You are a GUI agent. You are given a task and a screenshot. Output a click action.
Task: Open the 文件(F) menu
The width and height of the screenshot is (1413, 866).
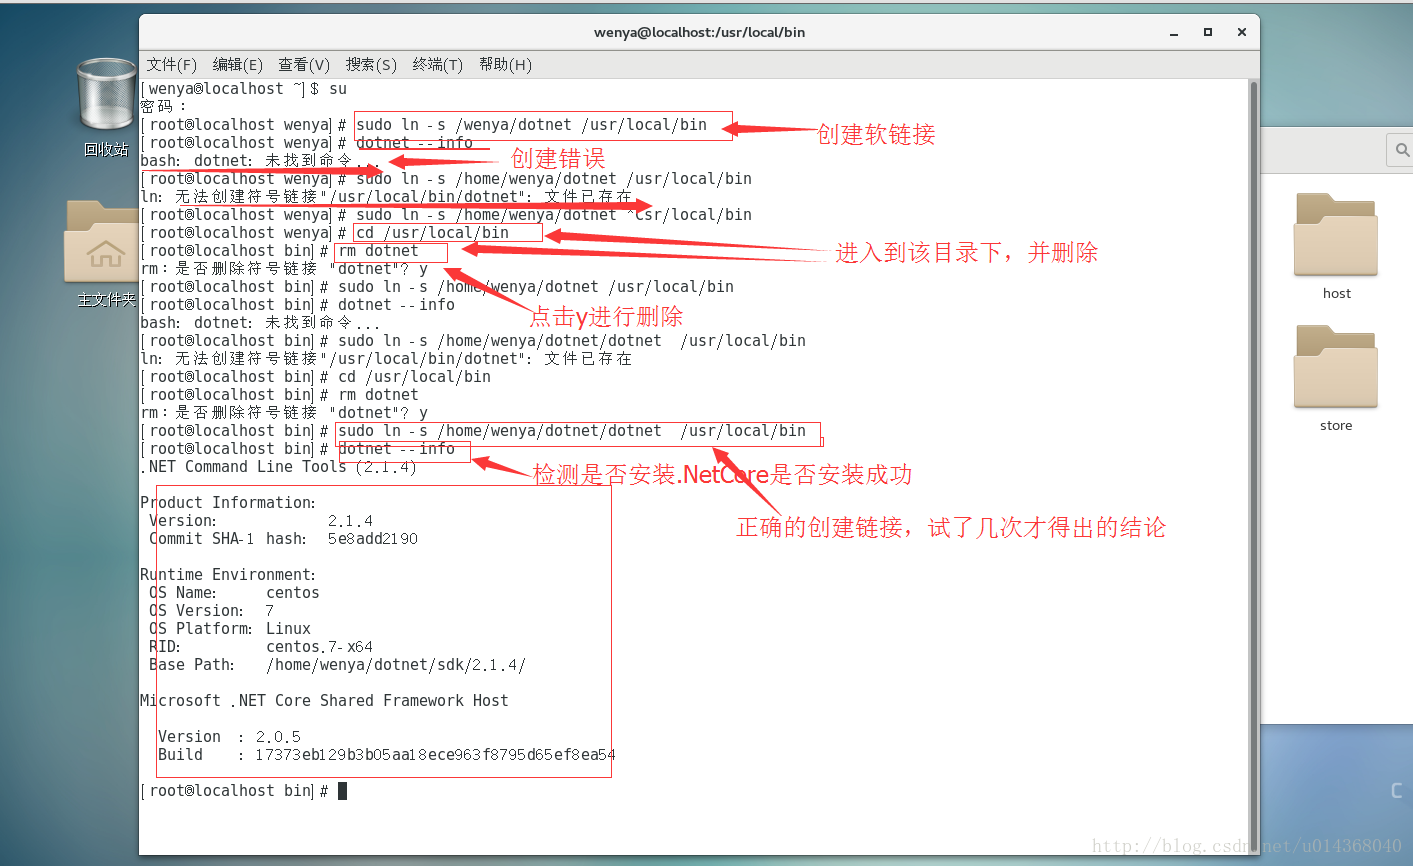171,64
